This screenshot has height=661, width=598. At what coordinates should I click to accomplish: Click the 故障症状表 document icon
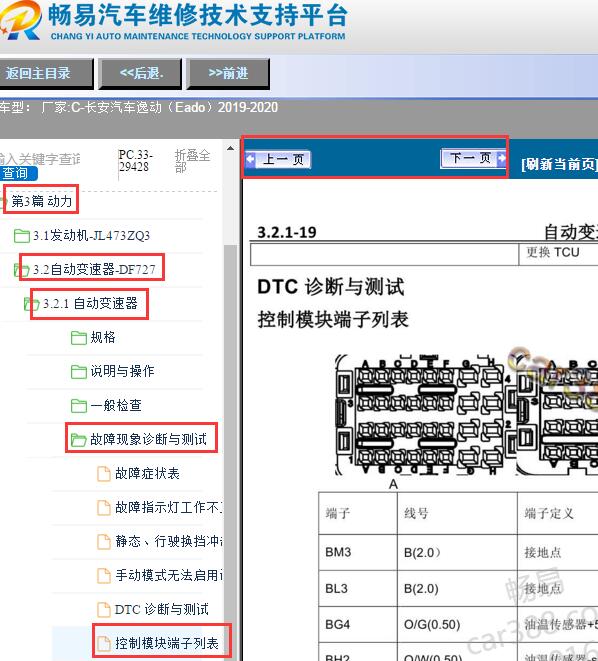click(104, 474)
